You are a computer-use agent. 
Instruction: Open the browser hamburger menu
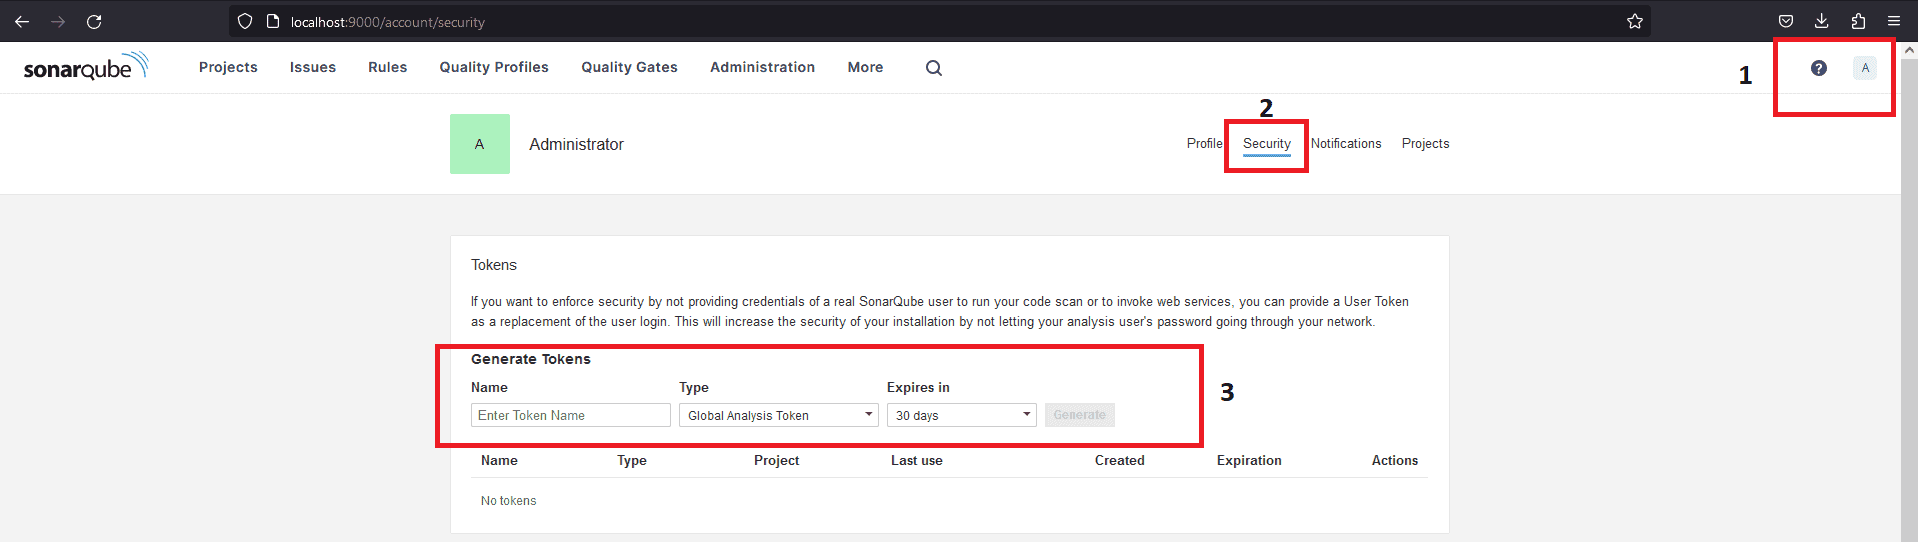1893,21
